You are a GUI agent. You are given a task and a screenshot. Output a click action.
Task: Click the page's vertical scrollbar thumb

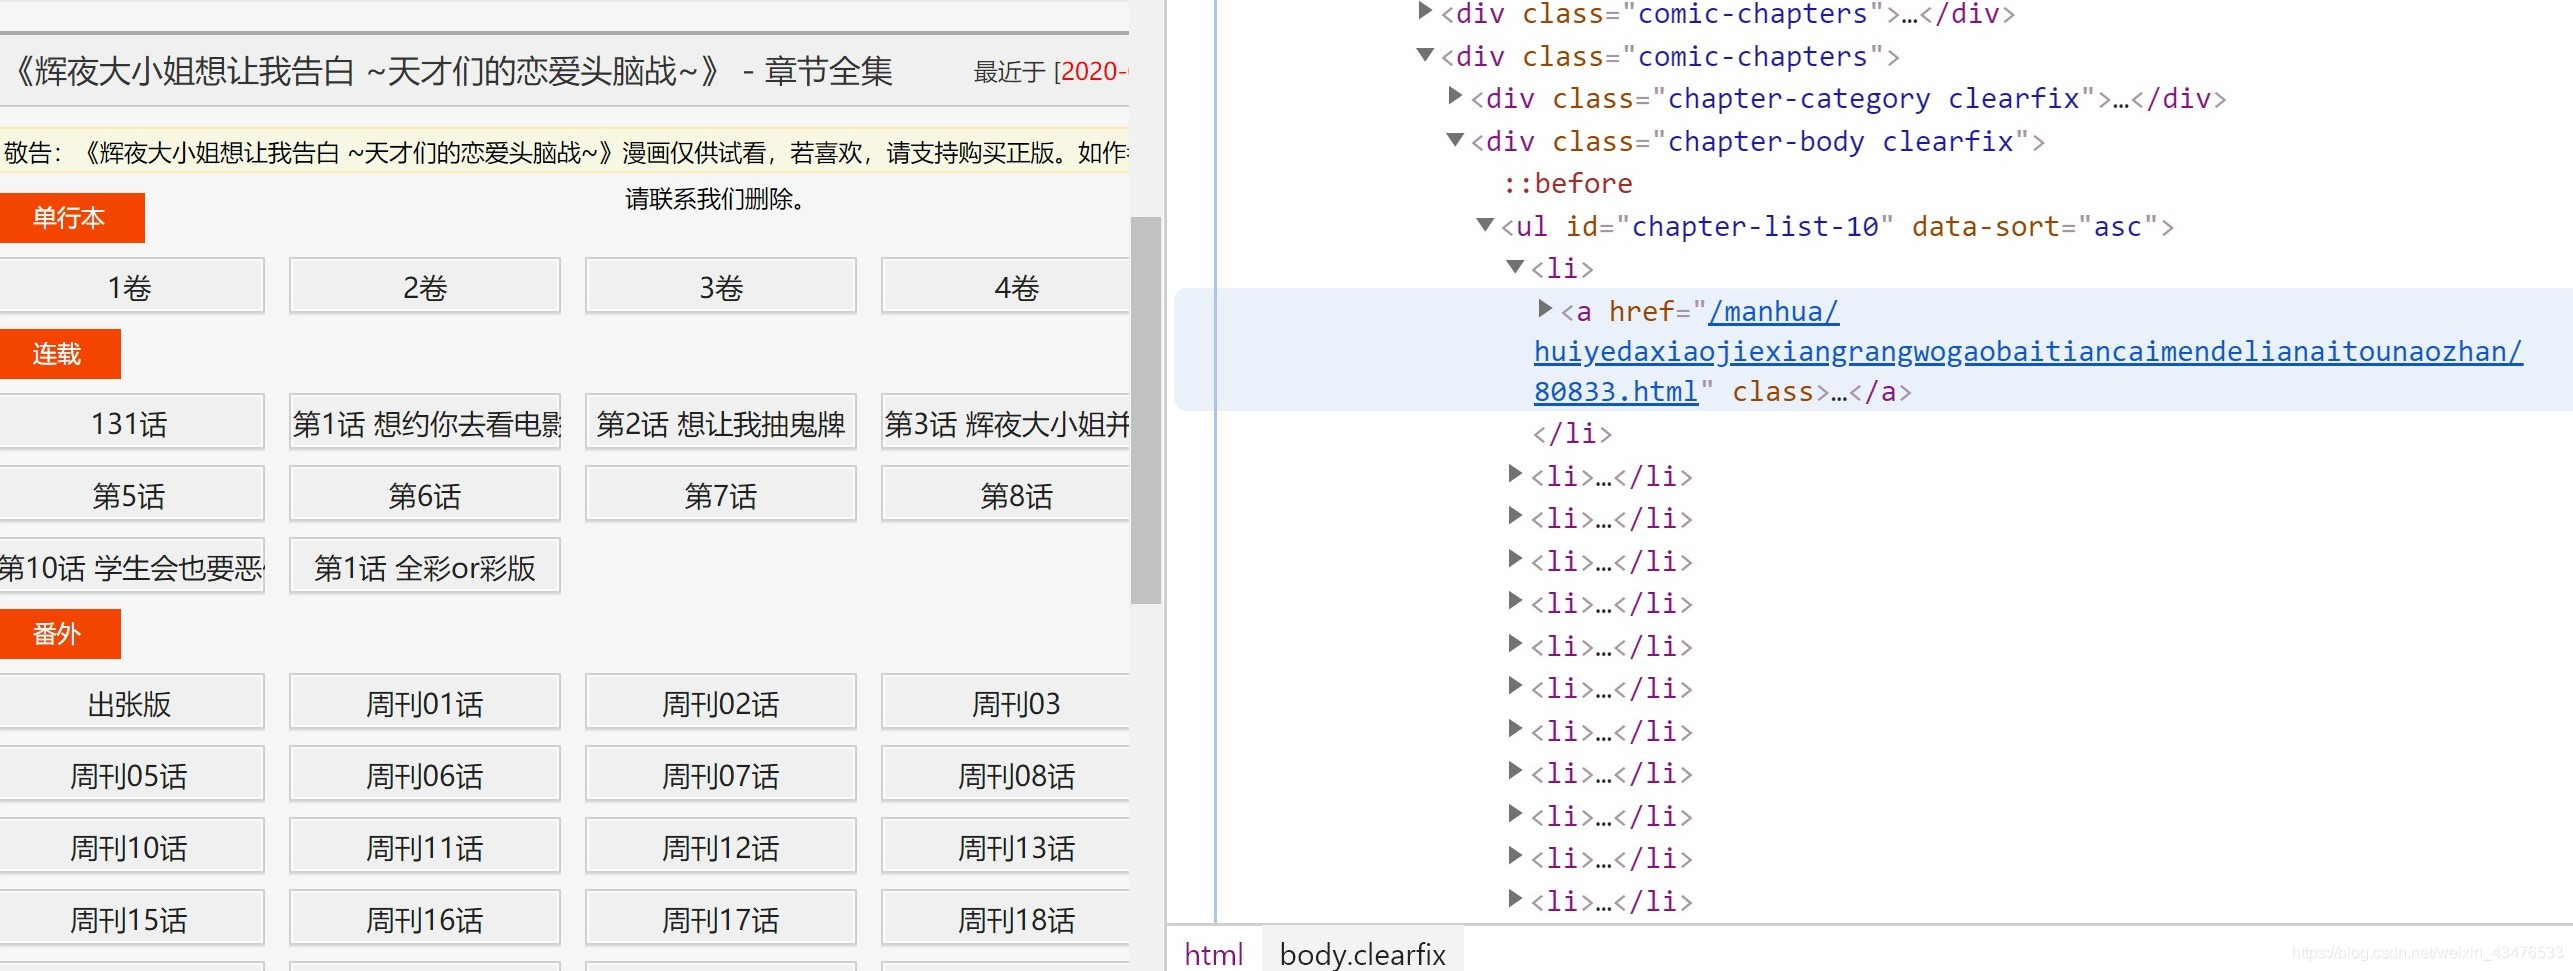coord(1146,410)
